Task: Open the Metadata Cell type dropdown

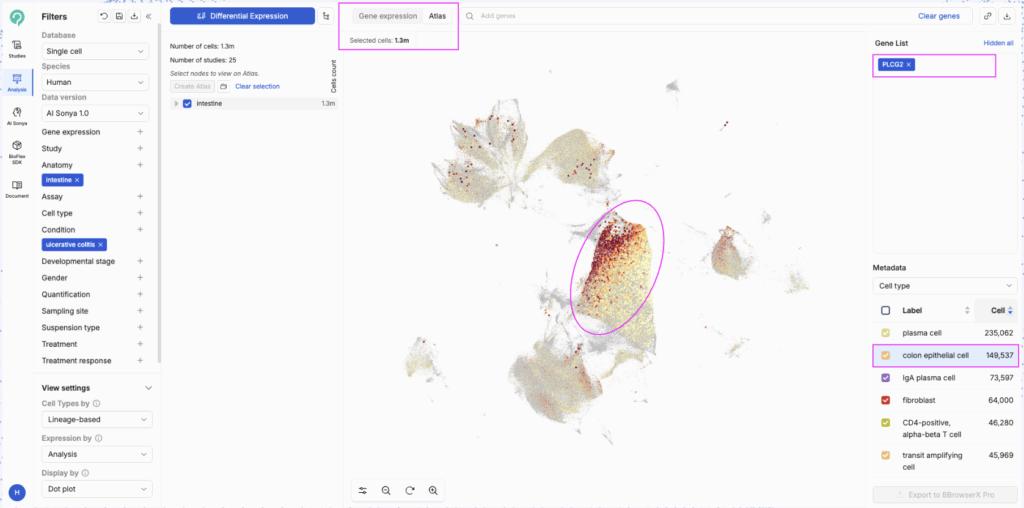Action: (x=943, y=285)
